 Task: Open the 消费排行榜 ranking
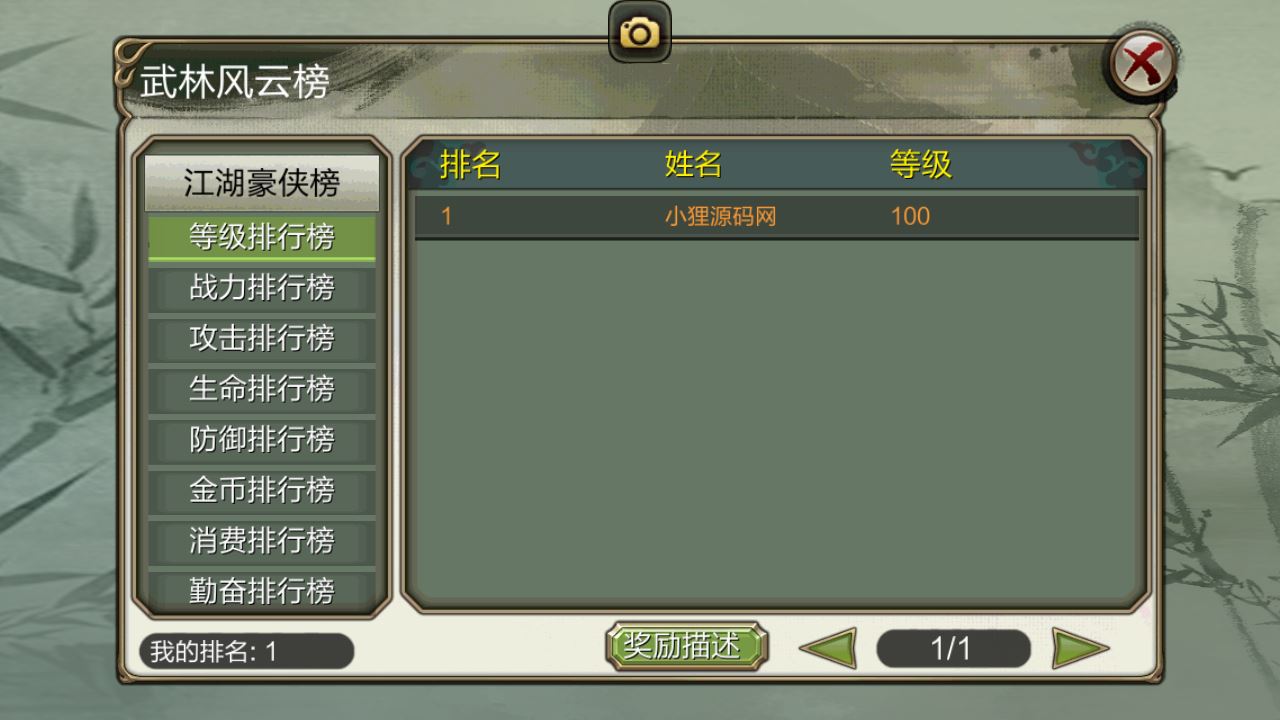[x=262, y=541]
